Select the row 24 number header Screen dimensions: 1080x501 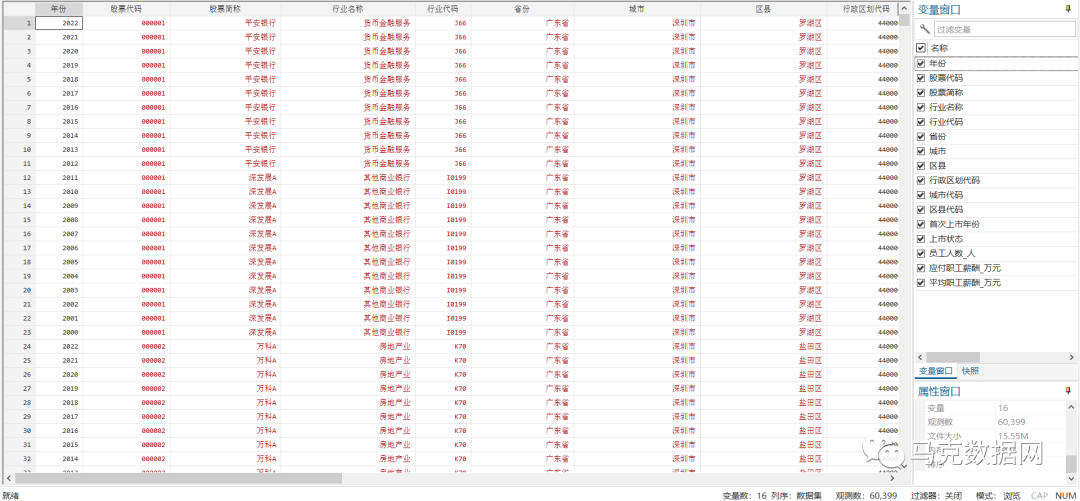(18, 347)
